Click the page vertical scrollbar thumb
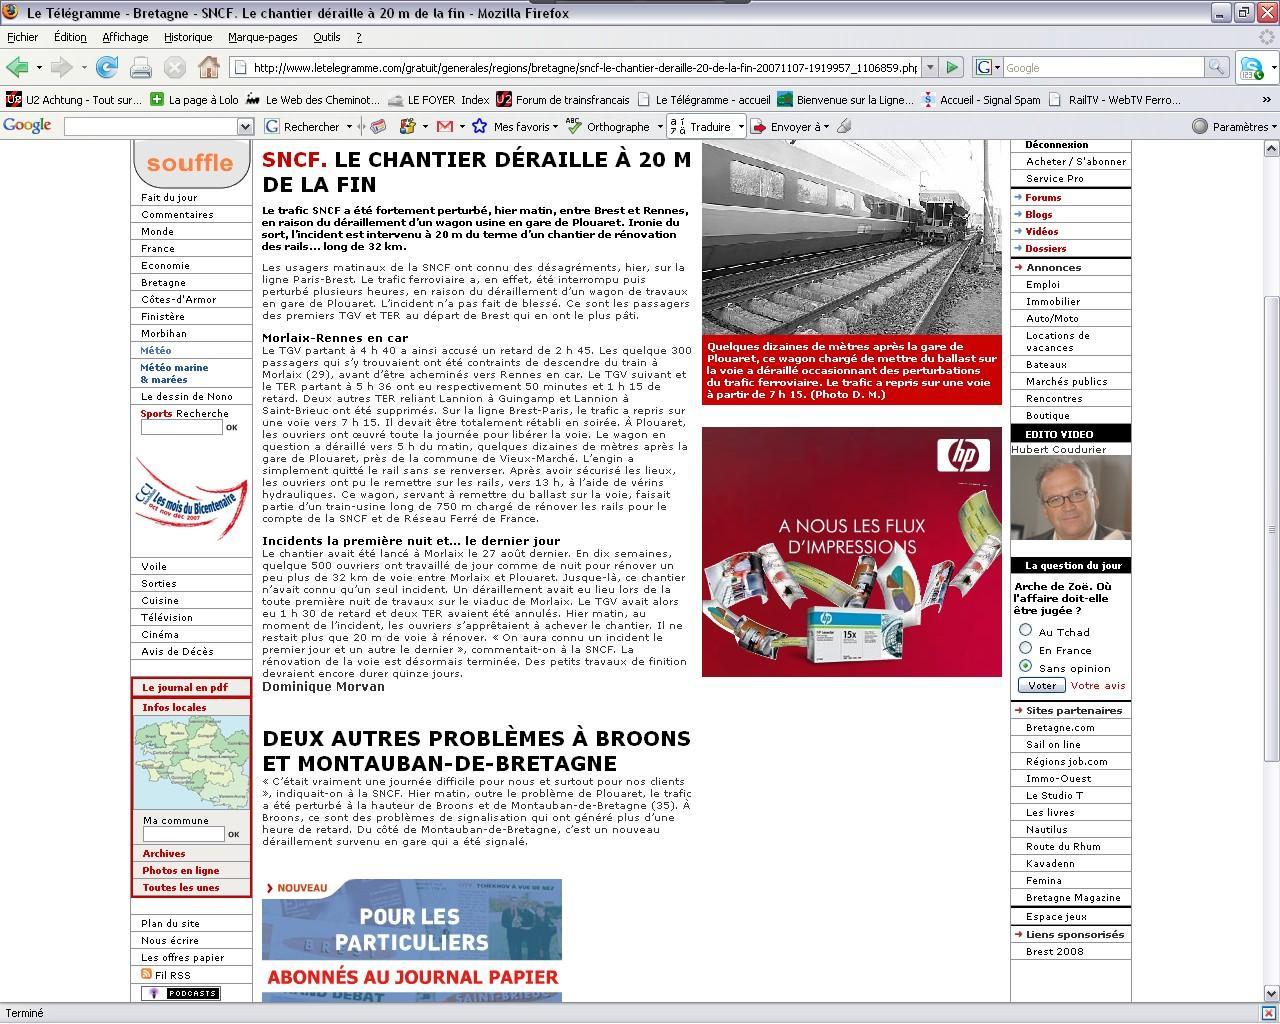 click(x=1271, y=528)
